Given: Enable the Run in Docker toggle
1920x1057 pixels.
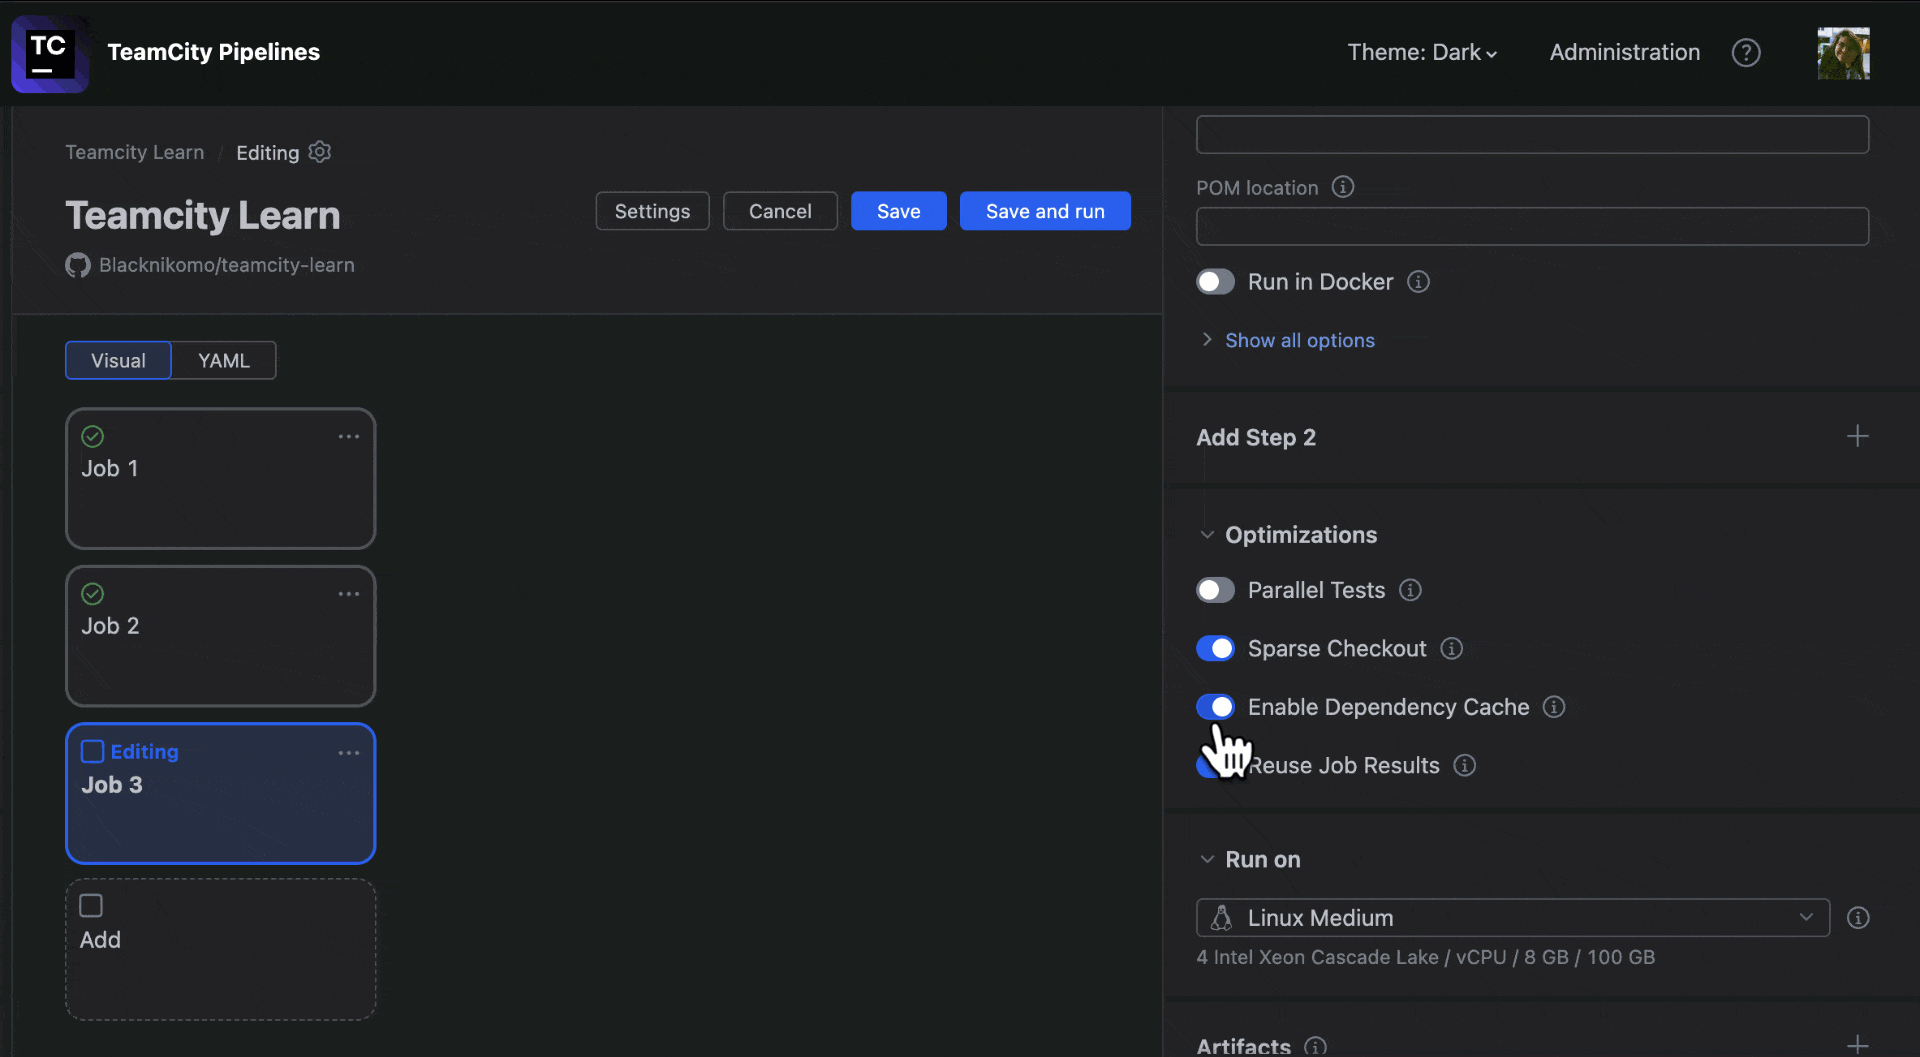Looking at the screenshot, I should coord(1215,281).
